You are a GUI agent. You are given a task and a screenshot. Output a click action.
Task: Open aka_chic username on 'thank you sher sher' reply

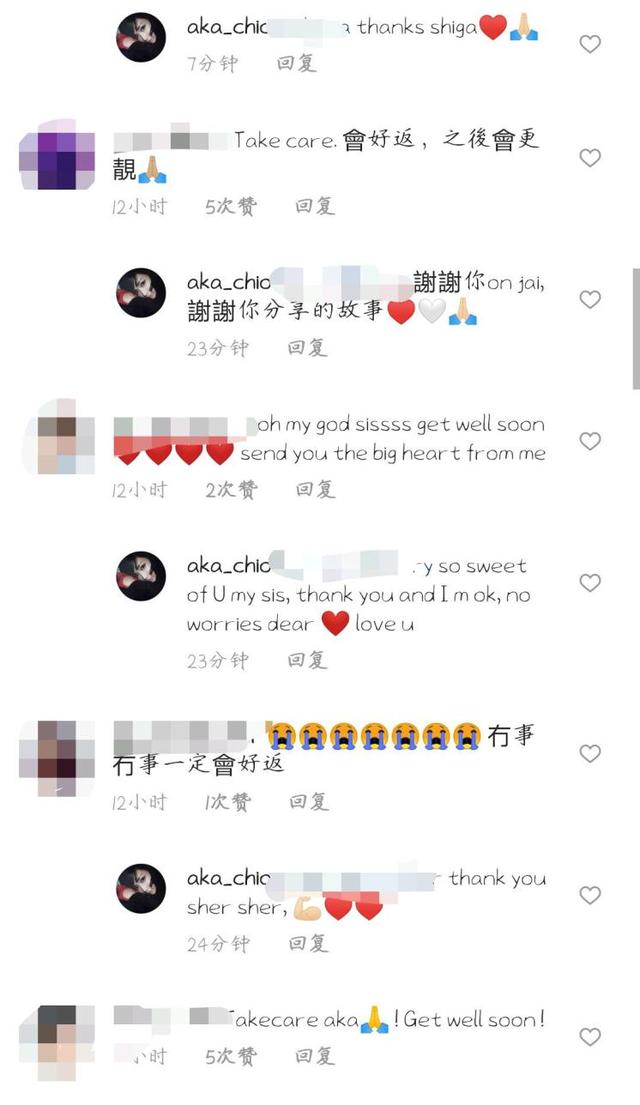point(228,878)
